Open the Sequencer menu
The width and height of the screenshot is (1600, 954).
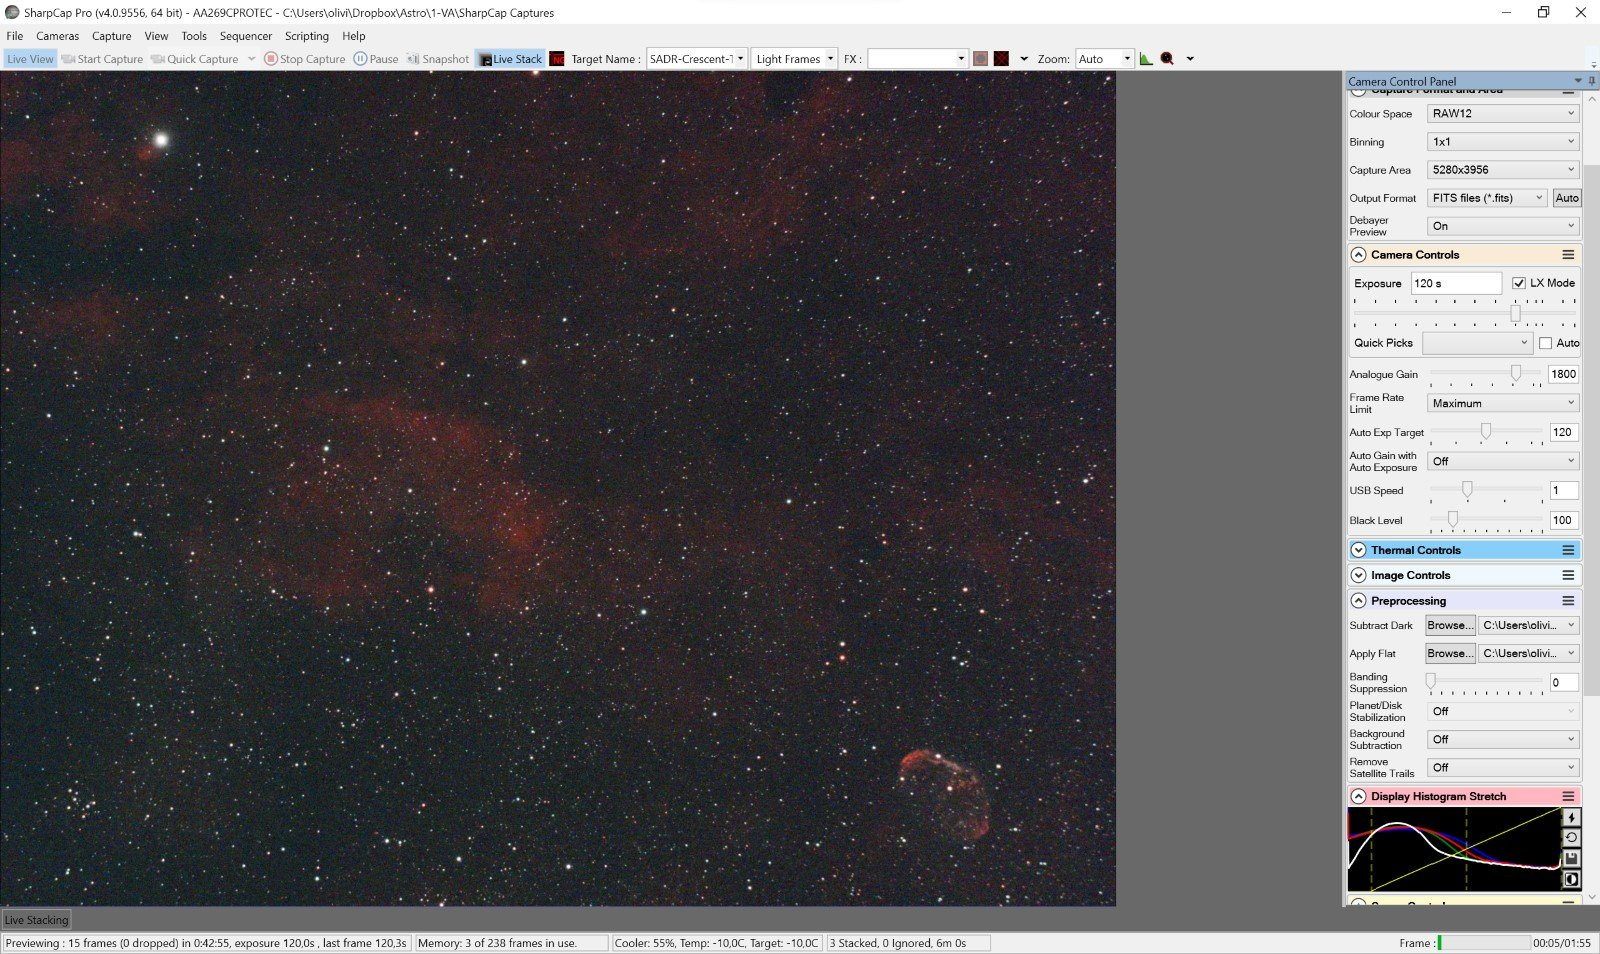tap(245, 36)
